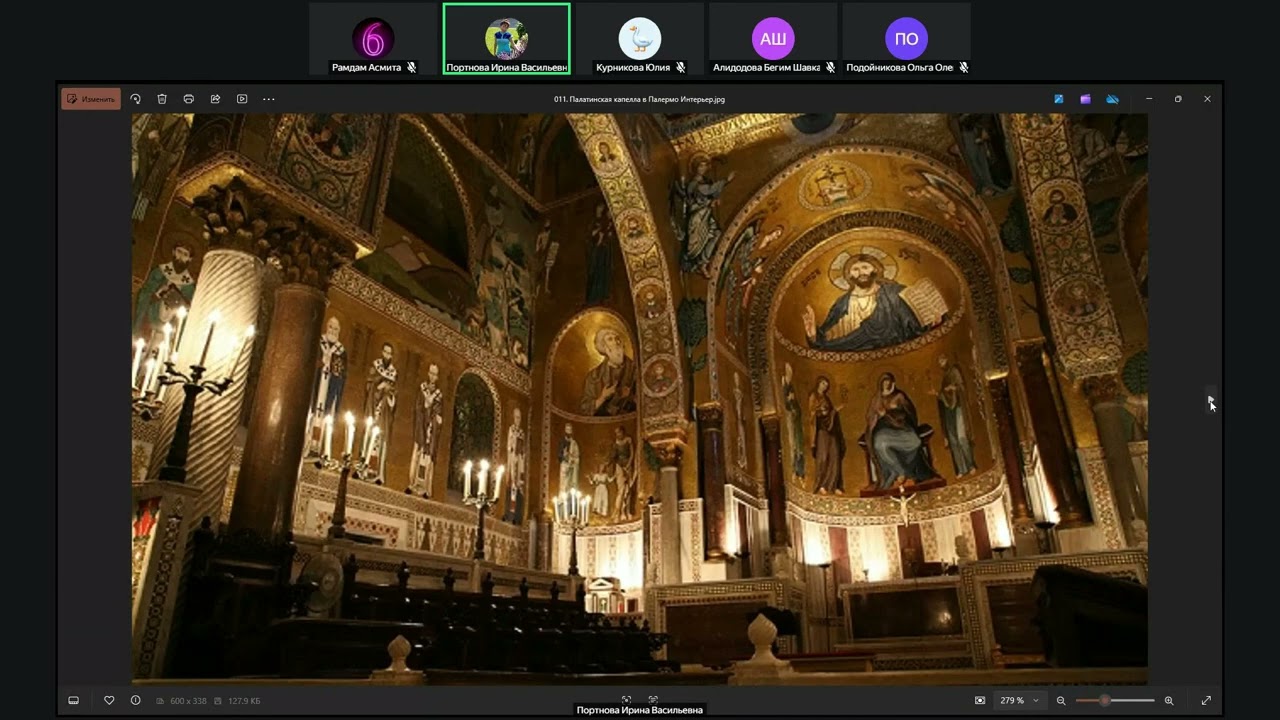Expand the 279% zoom level dropdown
1280x720 pixels.
click(x=1020, y=700)
